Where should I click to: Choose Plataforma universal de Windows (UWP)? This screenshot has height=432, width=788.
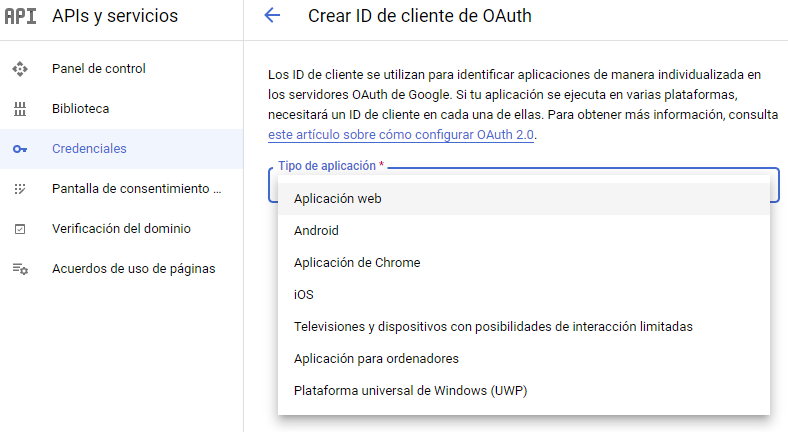coord(410,391)
